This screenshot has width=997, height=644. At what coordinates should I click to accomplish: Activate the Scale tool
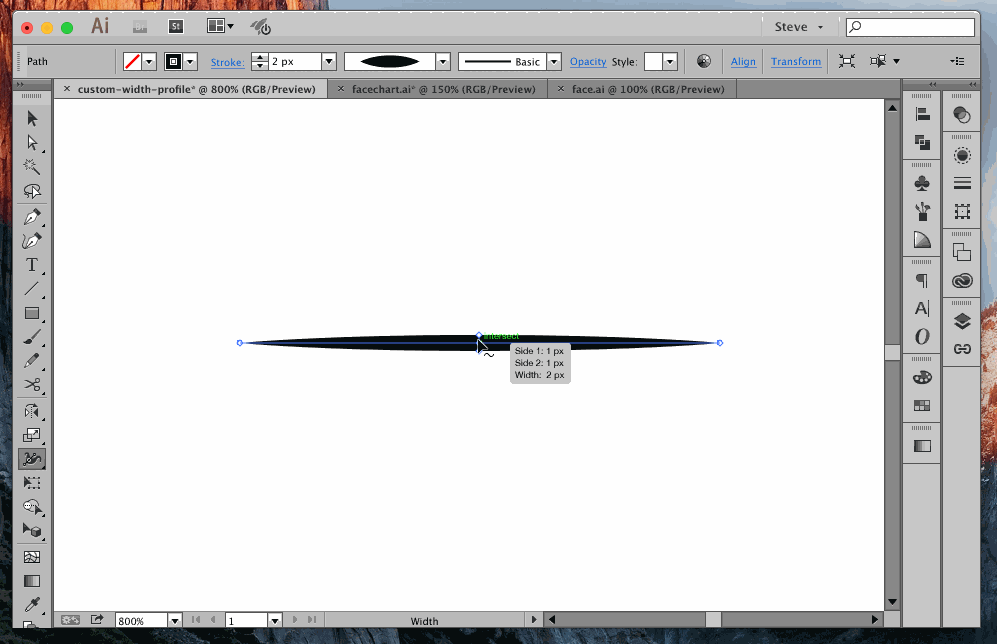[x=32, y=435]
